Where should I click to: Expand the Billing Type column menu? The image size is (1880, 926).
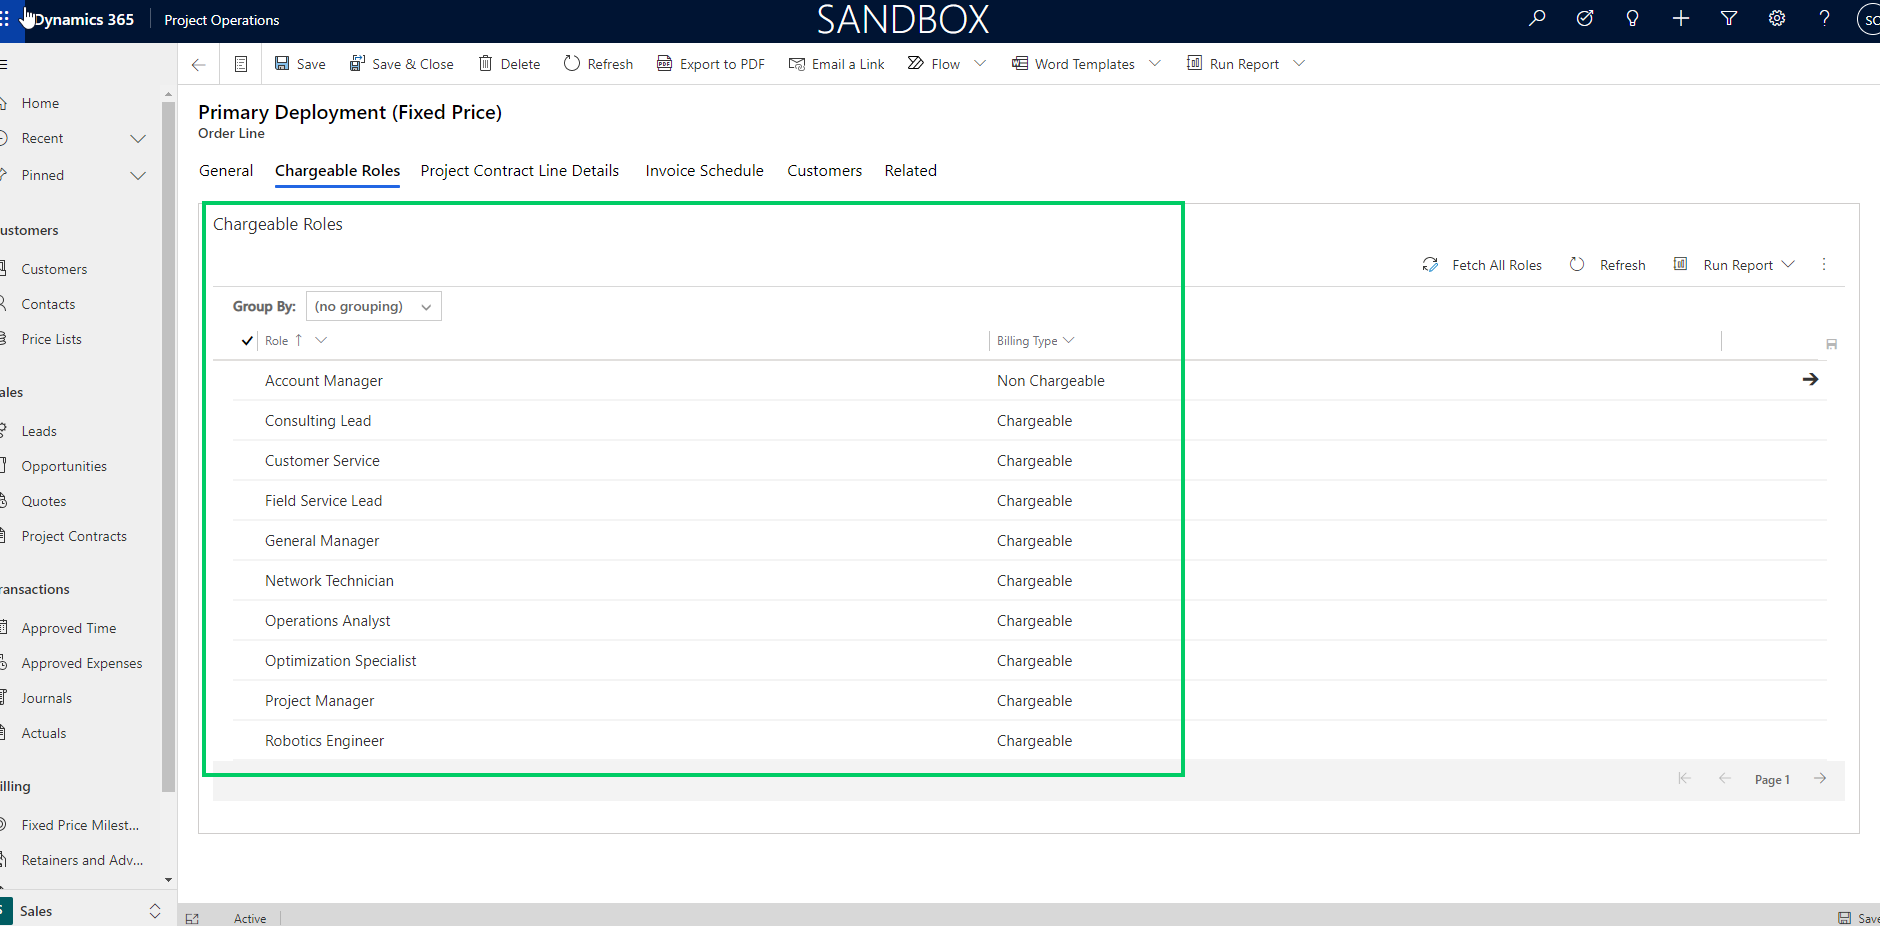point(1069,341)
